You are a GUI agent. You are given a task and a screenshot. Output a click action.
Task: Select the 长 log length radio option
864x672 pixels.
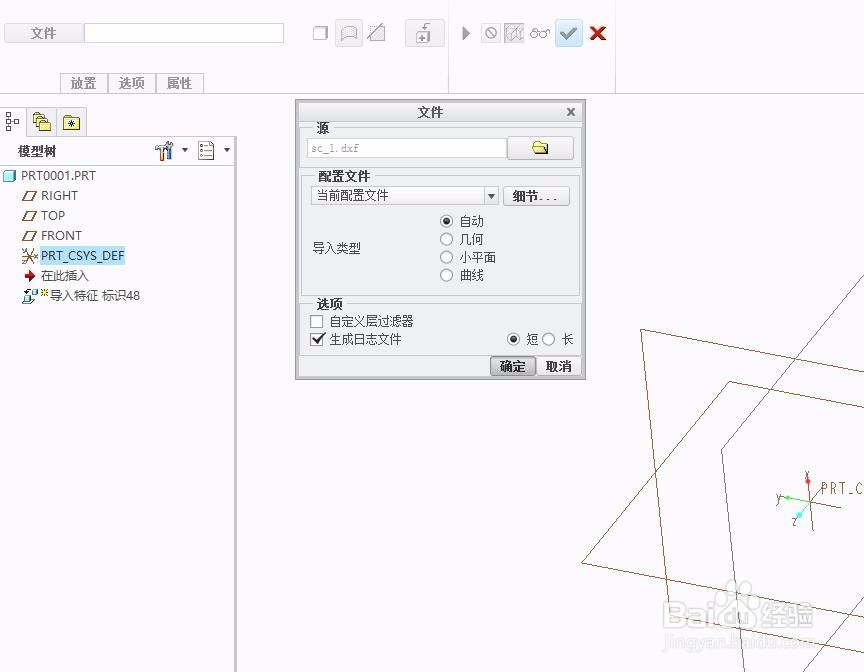point(551,339)
